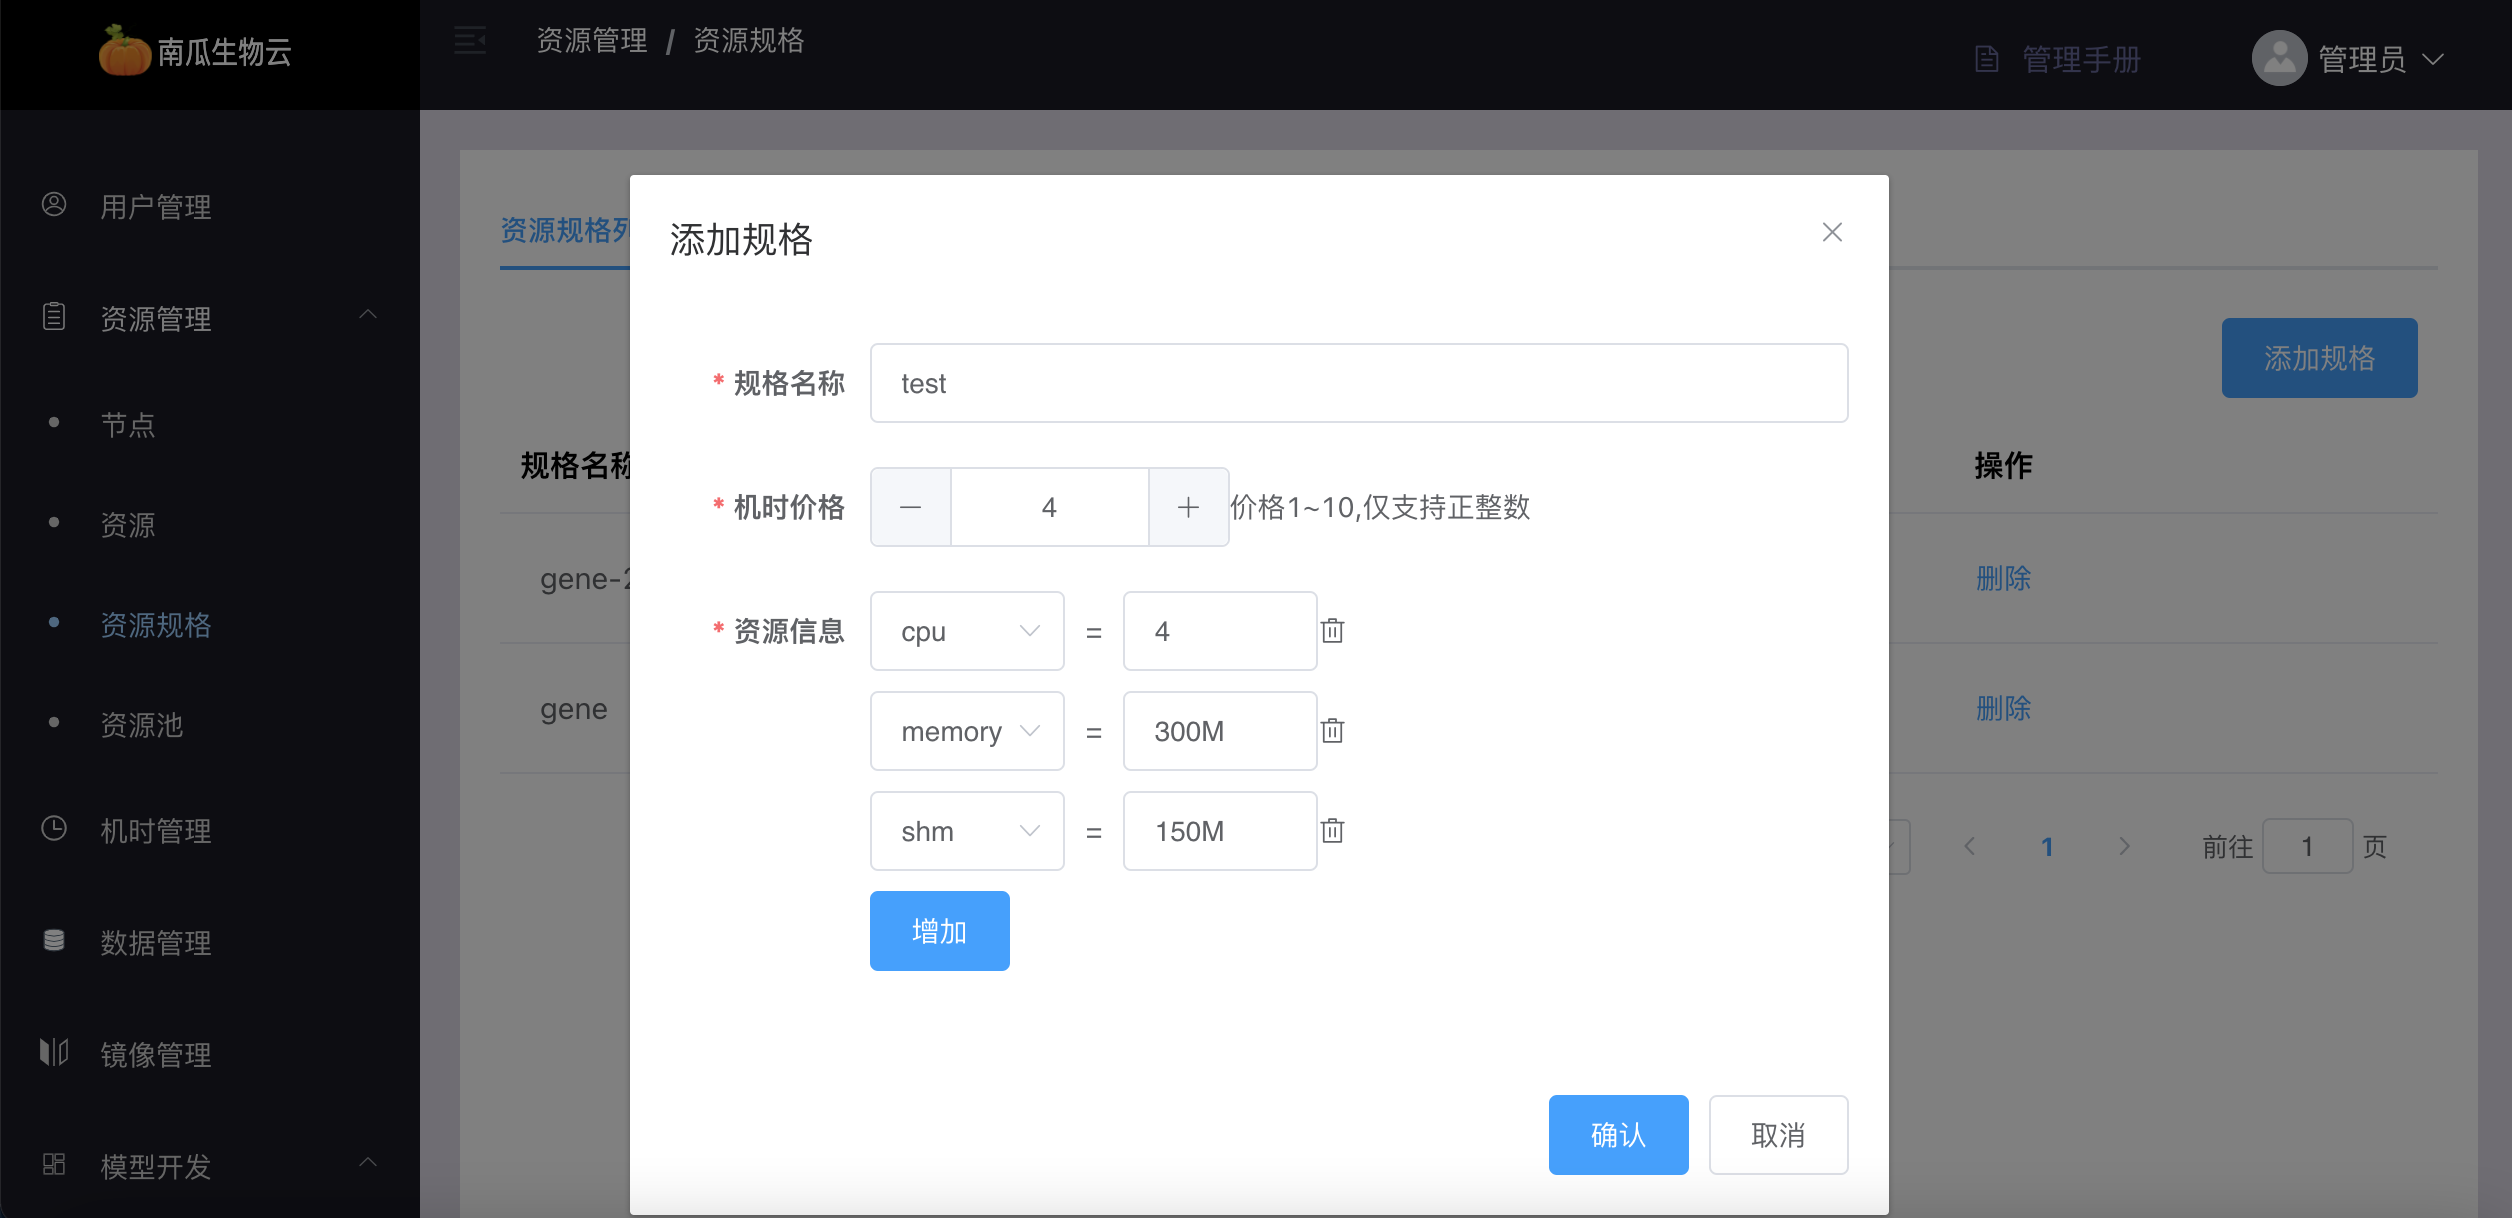Click the 用户管理 user icon
Screen dimensions: 2512x1218
click(x=54, y=205)
